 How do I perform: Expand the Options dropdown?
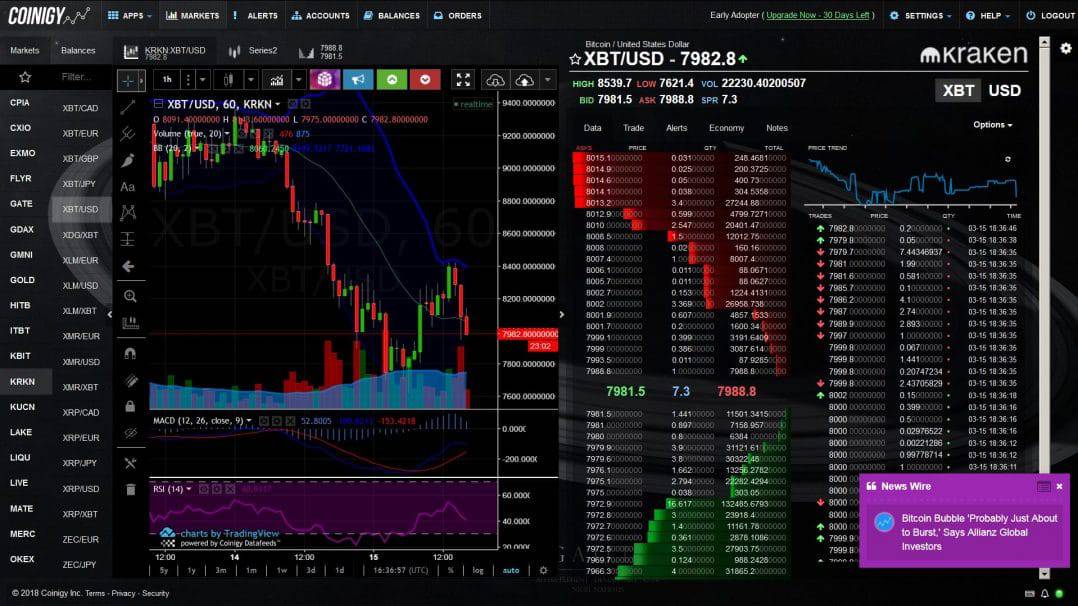[992, 125]
